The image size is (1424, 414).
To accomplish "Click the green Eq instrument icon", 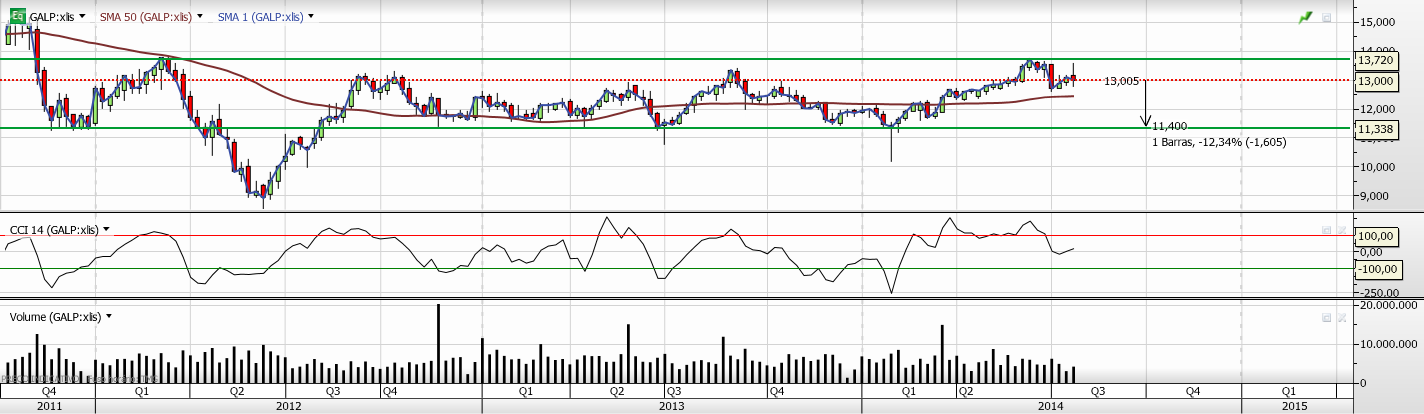I will click(x=18, y=16).
